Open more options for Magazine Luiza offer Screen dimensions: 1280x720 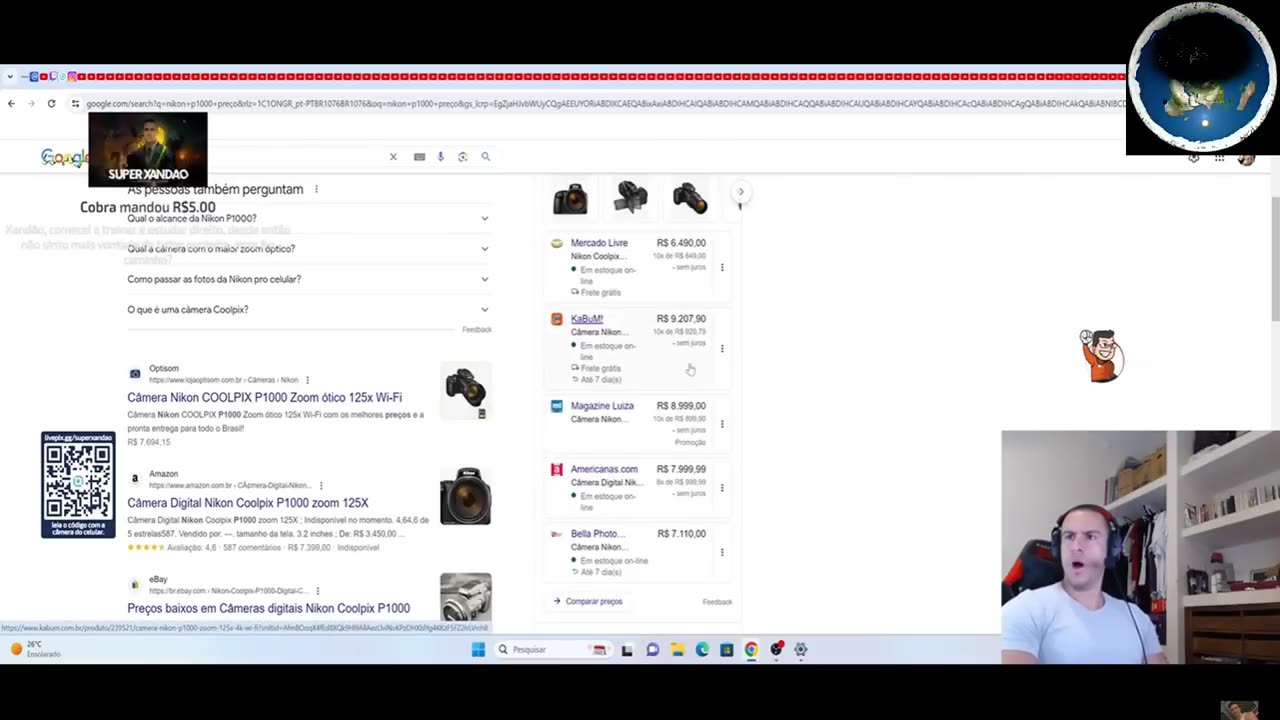pos(722,424)
